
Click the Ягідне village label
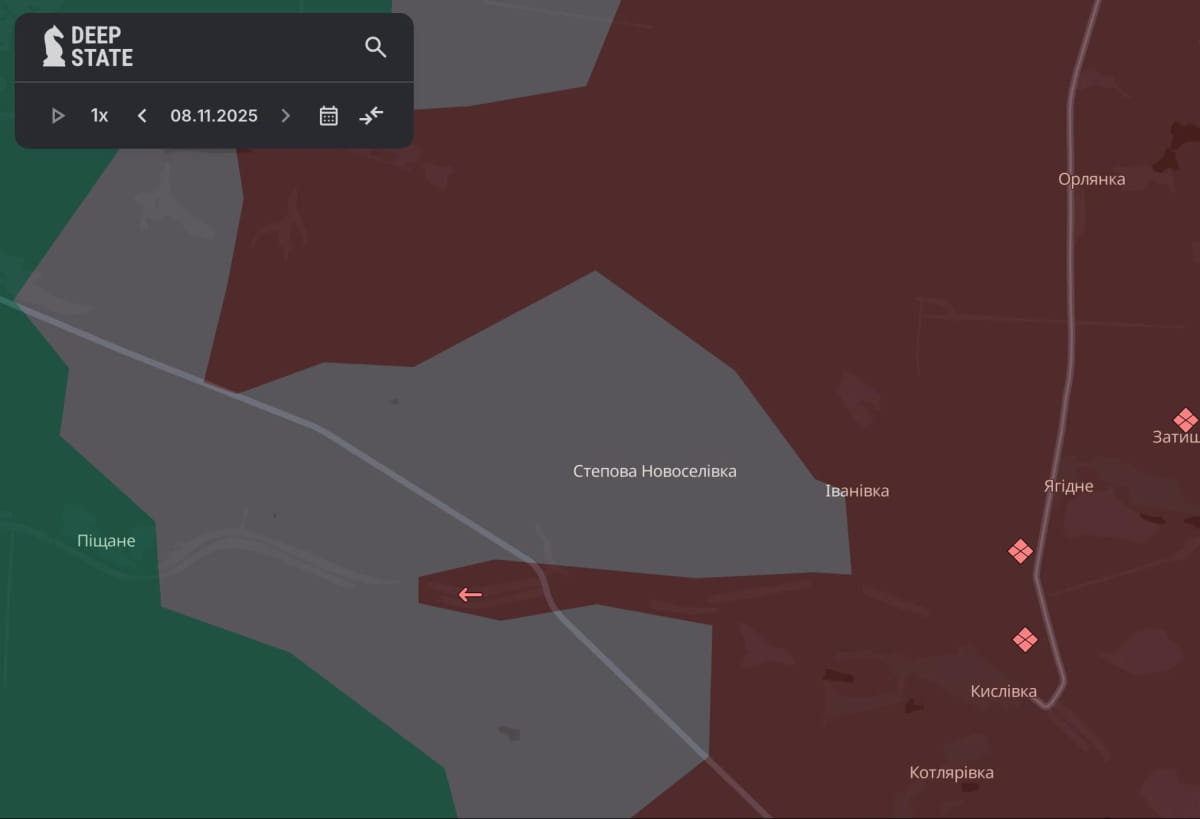coord(1068,486)
